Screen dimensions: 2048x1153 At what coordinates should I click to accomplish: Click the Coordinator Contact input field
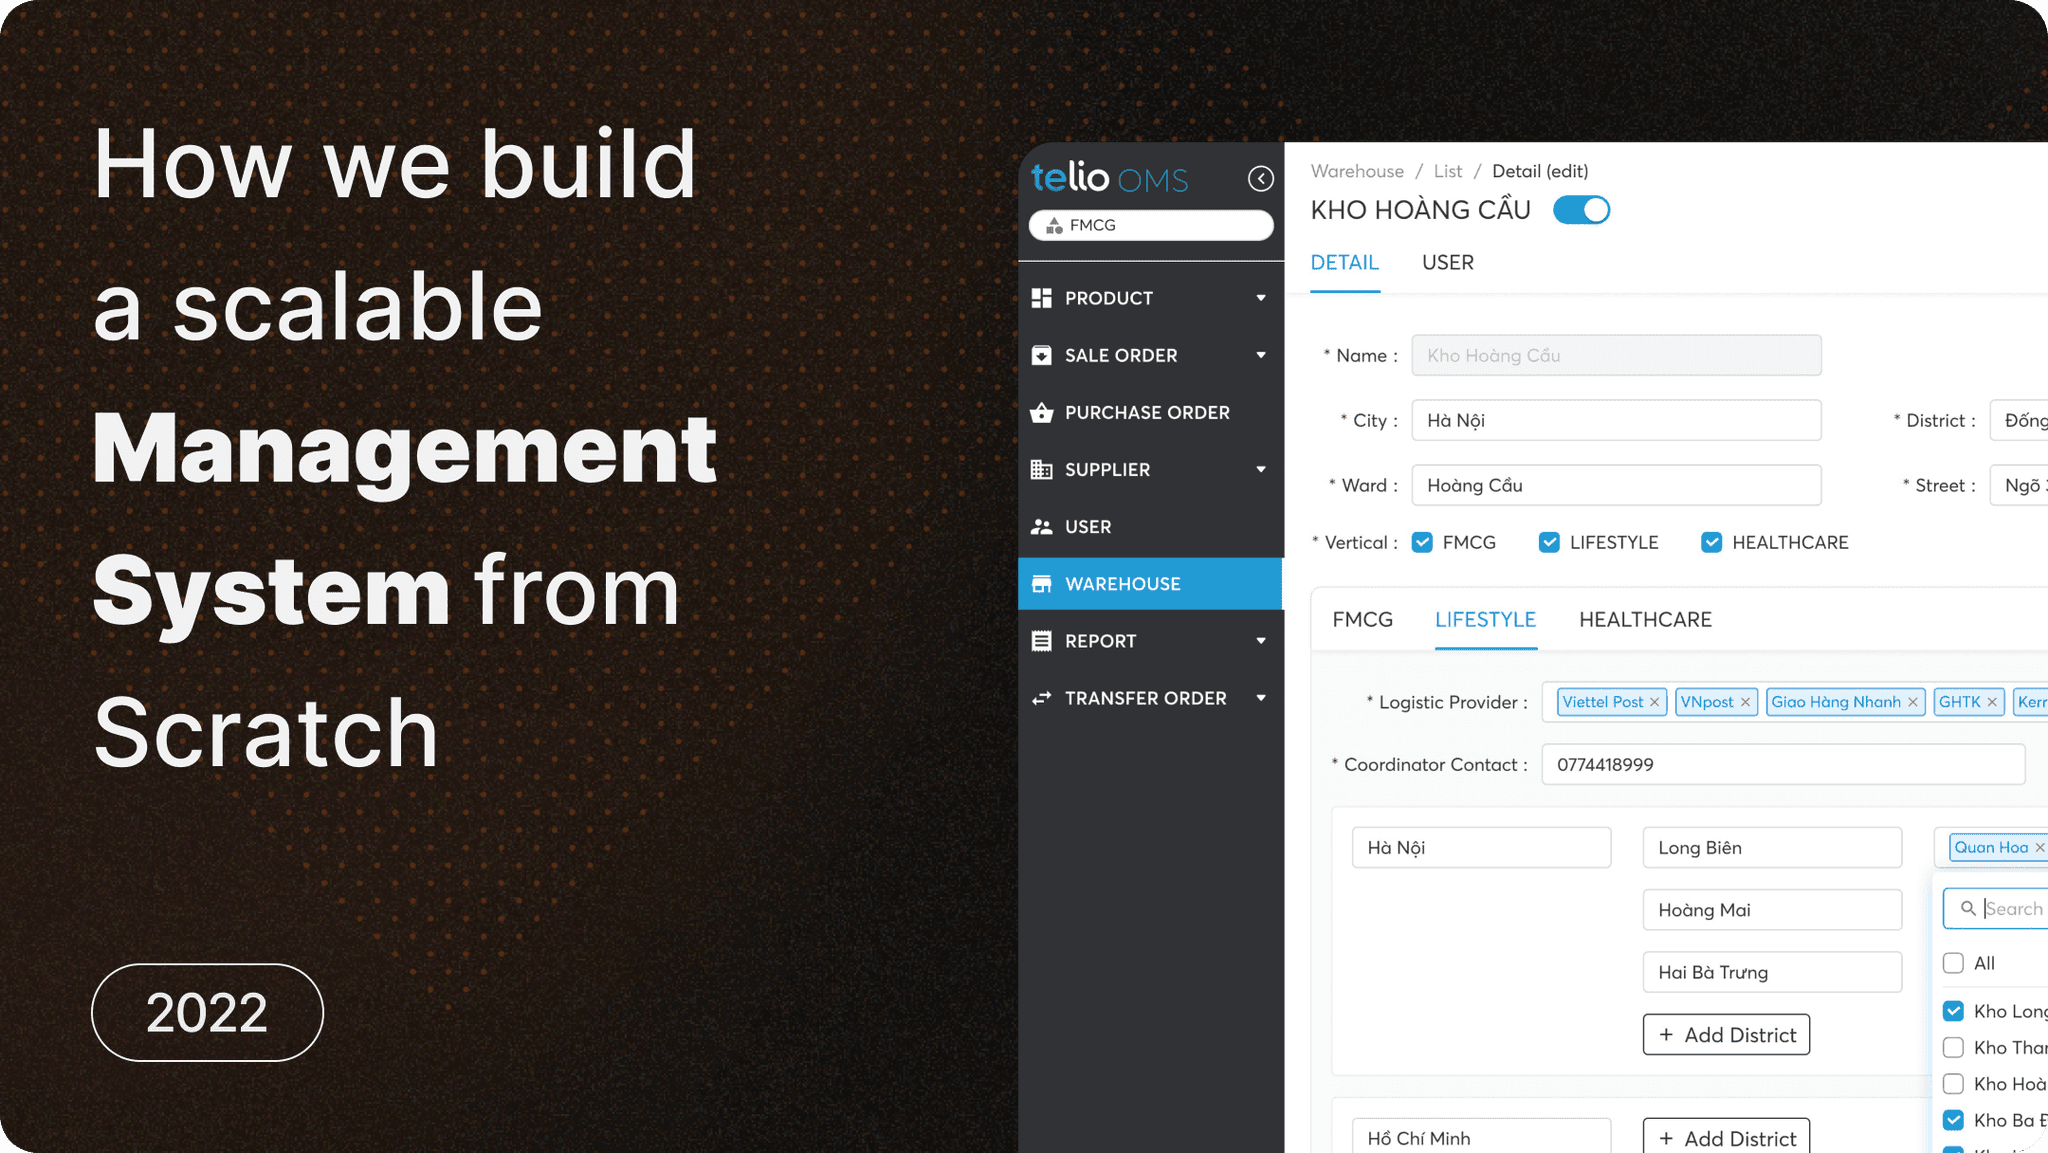(x=1782, y=765)
